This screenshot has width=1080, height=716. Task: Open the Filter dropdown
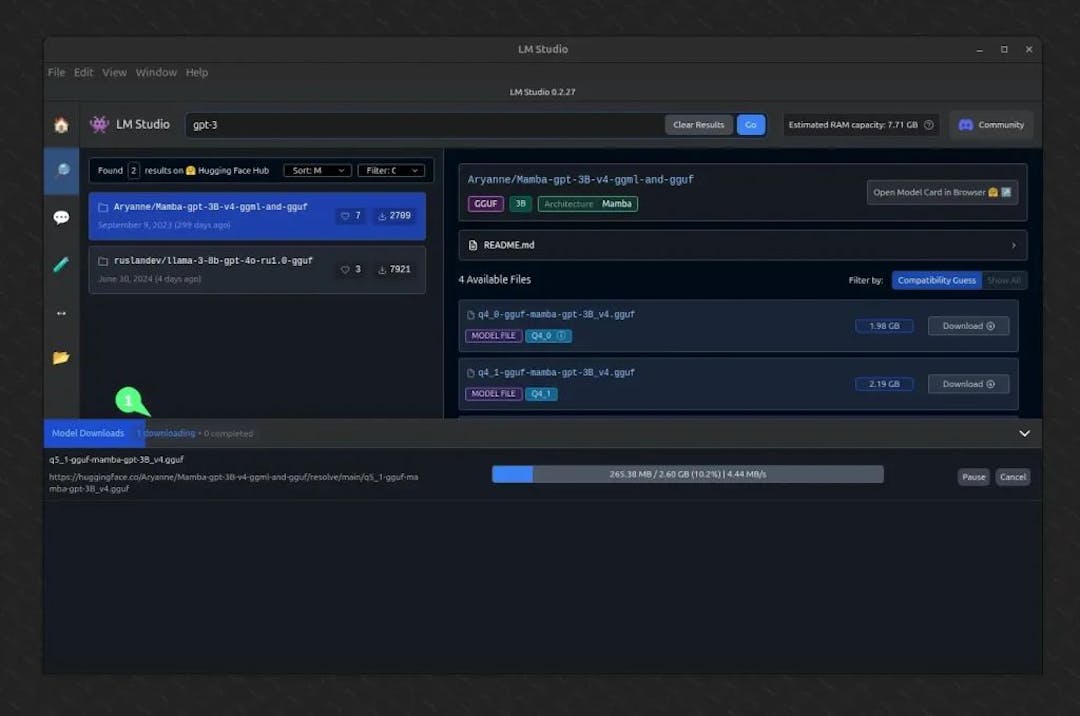click(391, 170)
